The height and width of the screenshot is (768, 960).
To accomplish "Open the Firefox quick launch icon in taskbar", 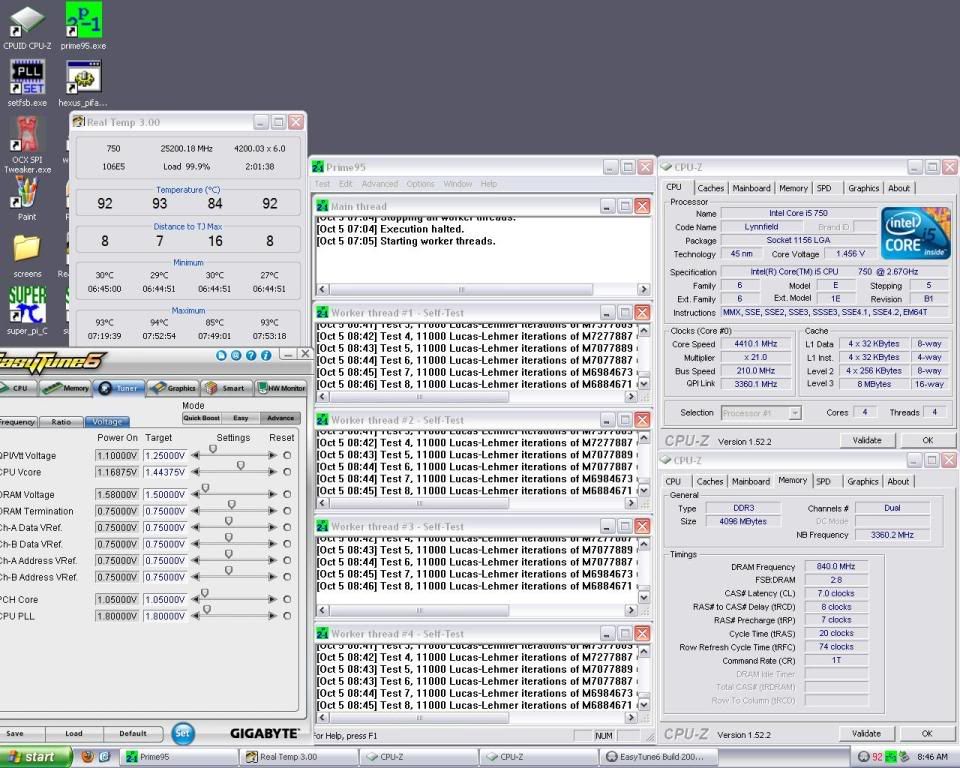I will pyautogui.click(x=88, y=757).
